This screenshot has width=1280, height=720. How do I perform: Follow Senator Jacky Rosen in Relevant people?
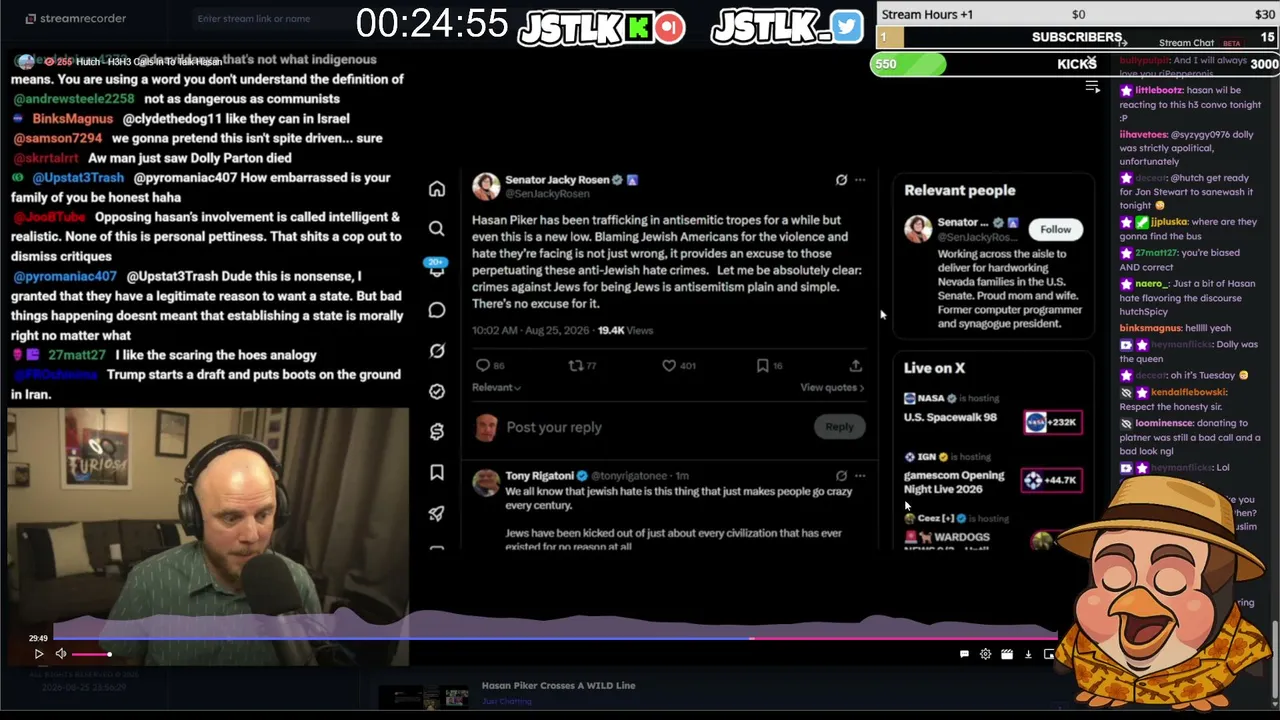pos(1055,229)
